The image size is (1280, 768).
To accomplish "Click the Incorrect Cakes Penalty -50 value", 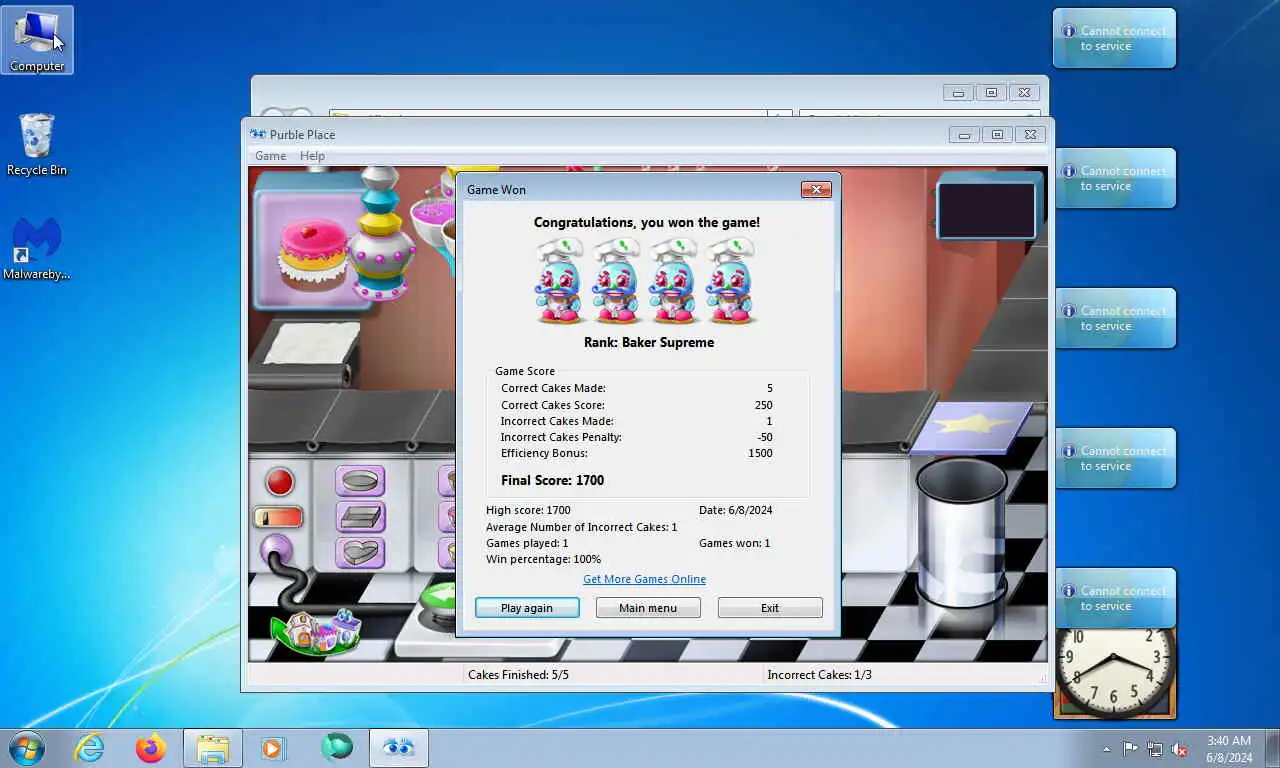I will (x=764, y=437).
